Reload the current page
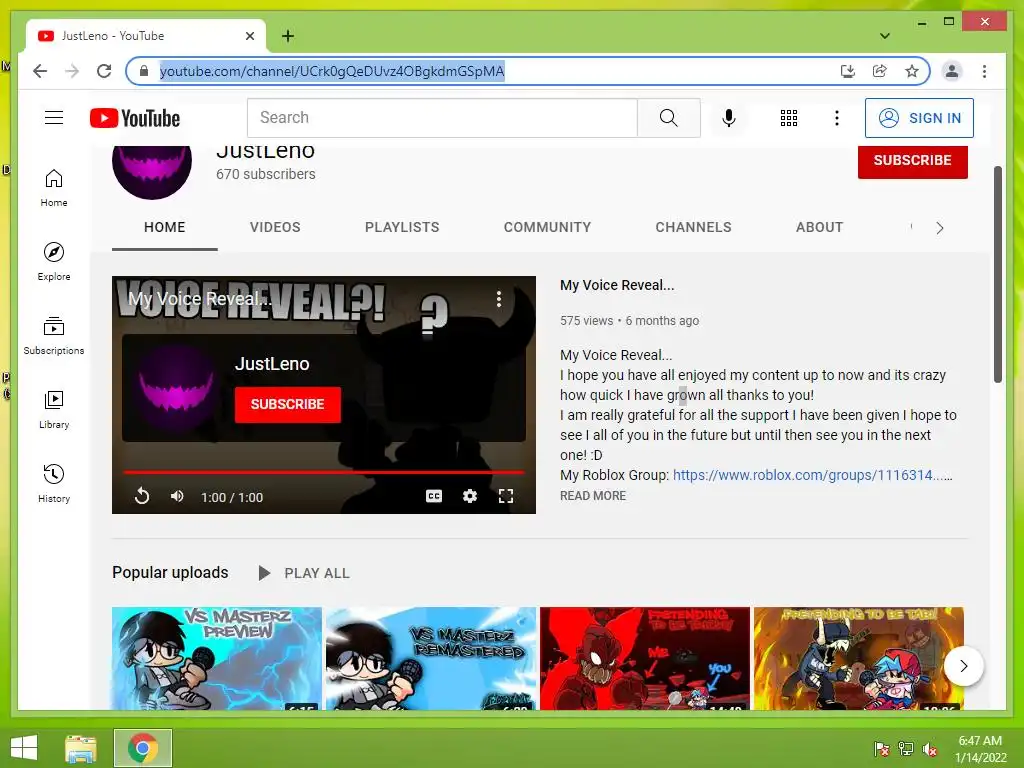The image size is (1024, 768). (x=104, y=71)
